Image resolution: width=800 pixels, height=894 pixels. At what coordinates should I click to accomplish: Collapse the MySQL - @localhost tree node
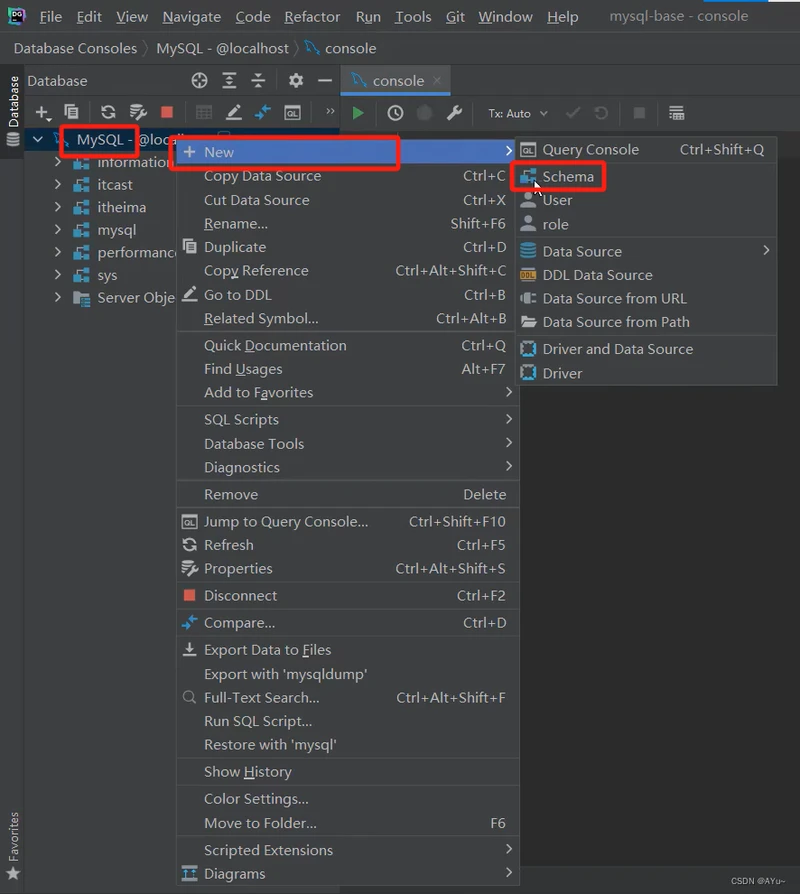(38, 139)
